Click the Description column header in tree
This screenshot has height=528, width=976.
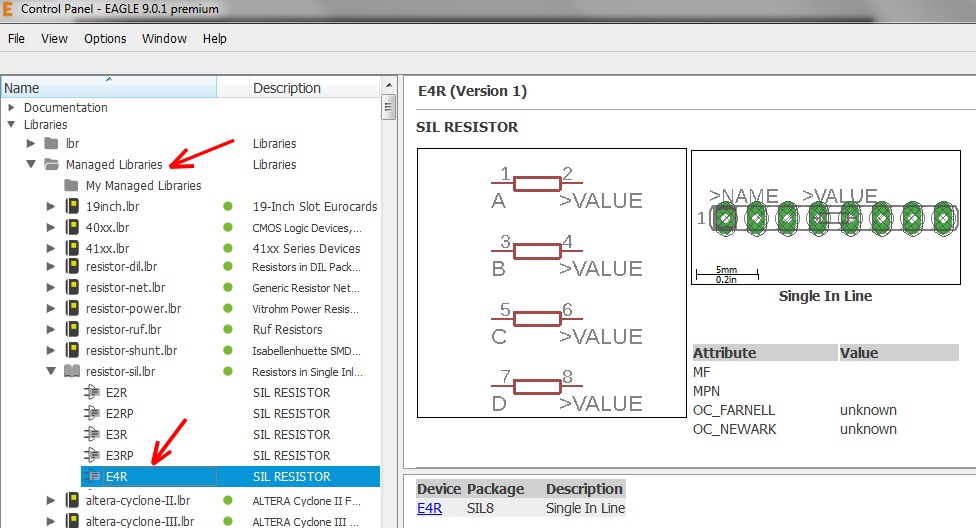(314, 88)
